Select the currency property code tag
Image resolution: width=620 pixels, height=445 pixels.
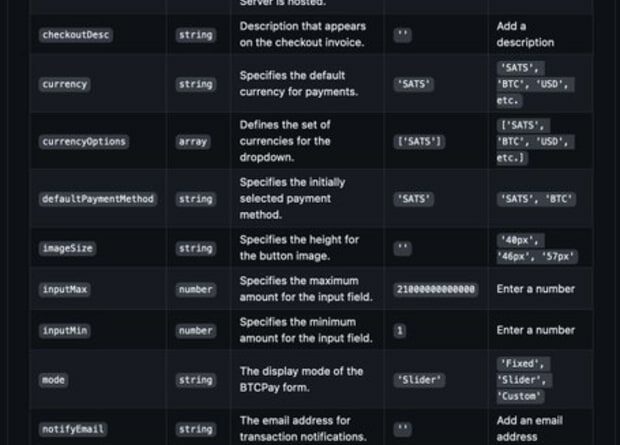[x=64, y=84]
